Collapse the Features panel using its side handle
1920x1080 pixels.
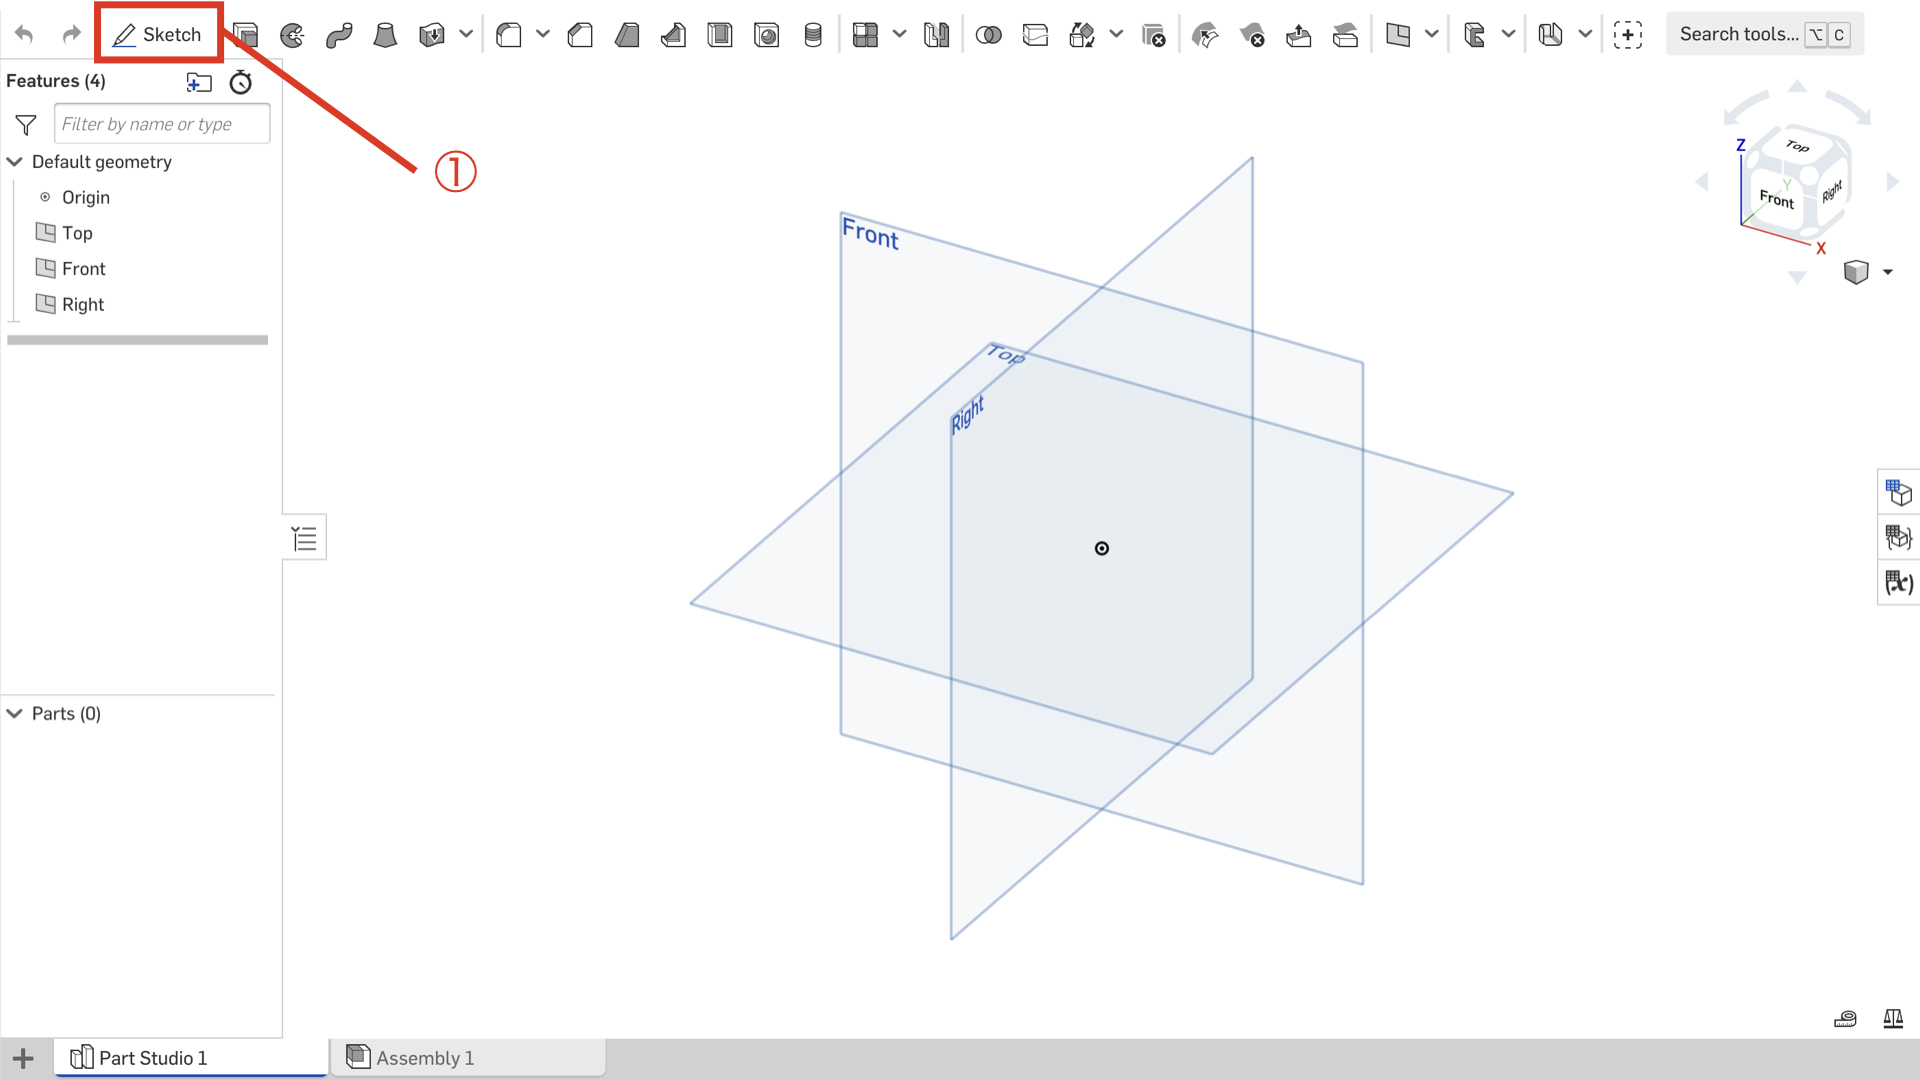[x=304, y=537]
